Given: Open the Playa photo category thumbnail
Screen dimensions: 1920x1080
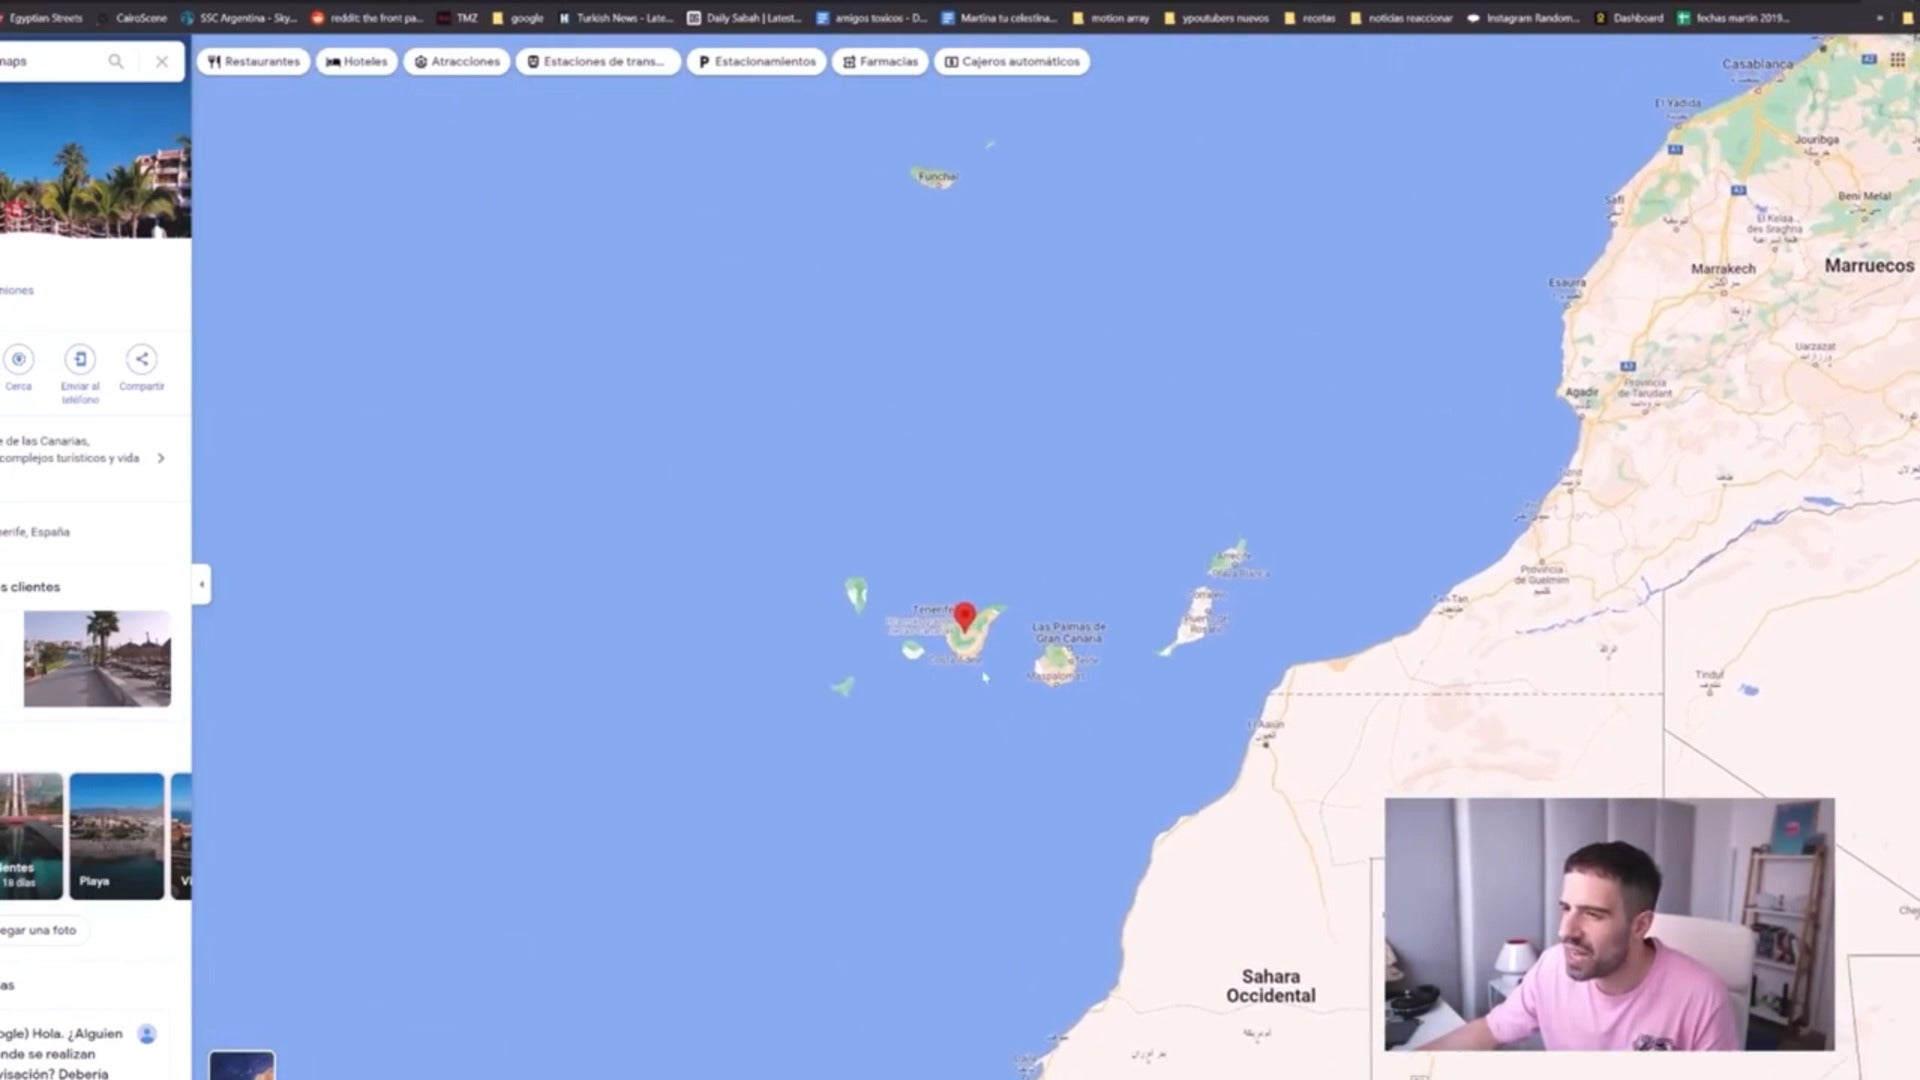Looking at the screenshot, I should [116, 836].
